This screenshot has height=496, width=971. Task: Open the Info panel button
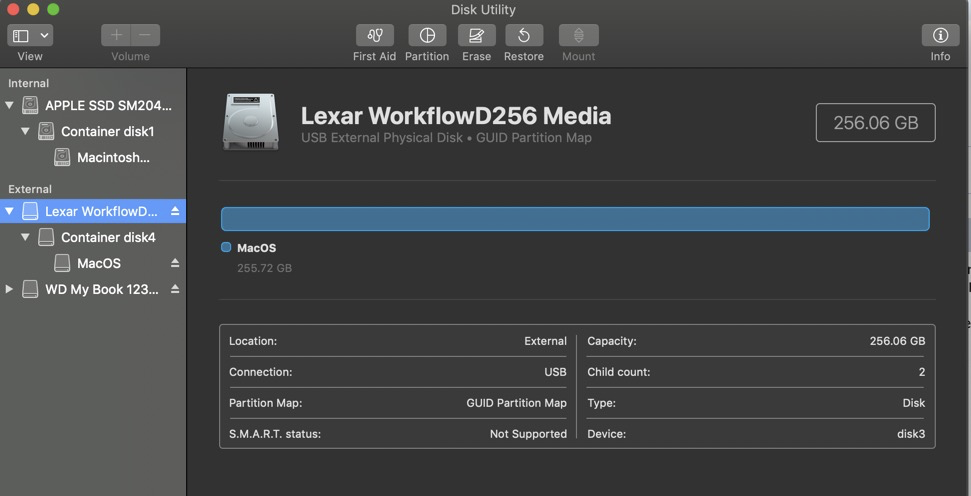click(940, 35)
